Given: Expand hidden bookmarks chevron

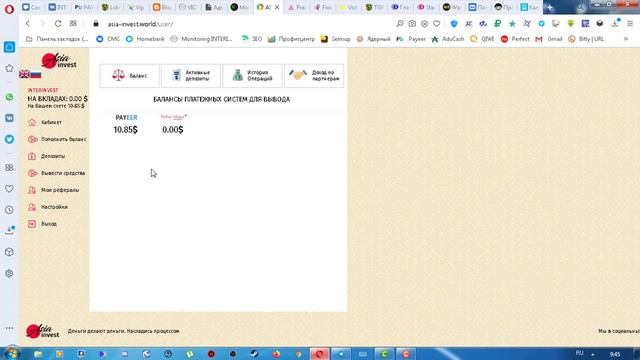Looking at the screenshot, I should pyautogui.click(x=626, y=39).
